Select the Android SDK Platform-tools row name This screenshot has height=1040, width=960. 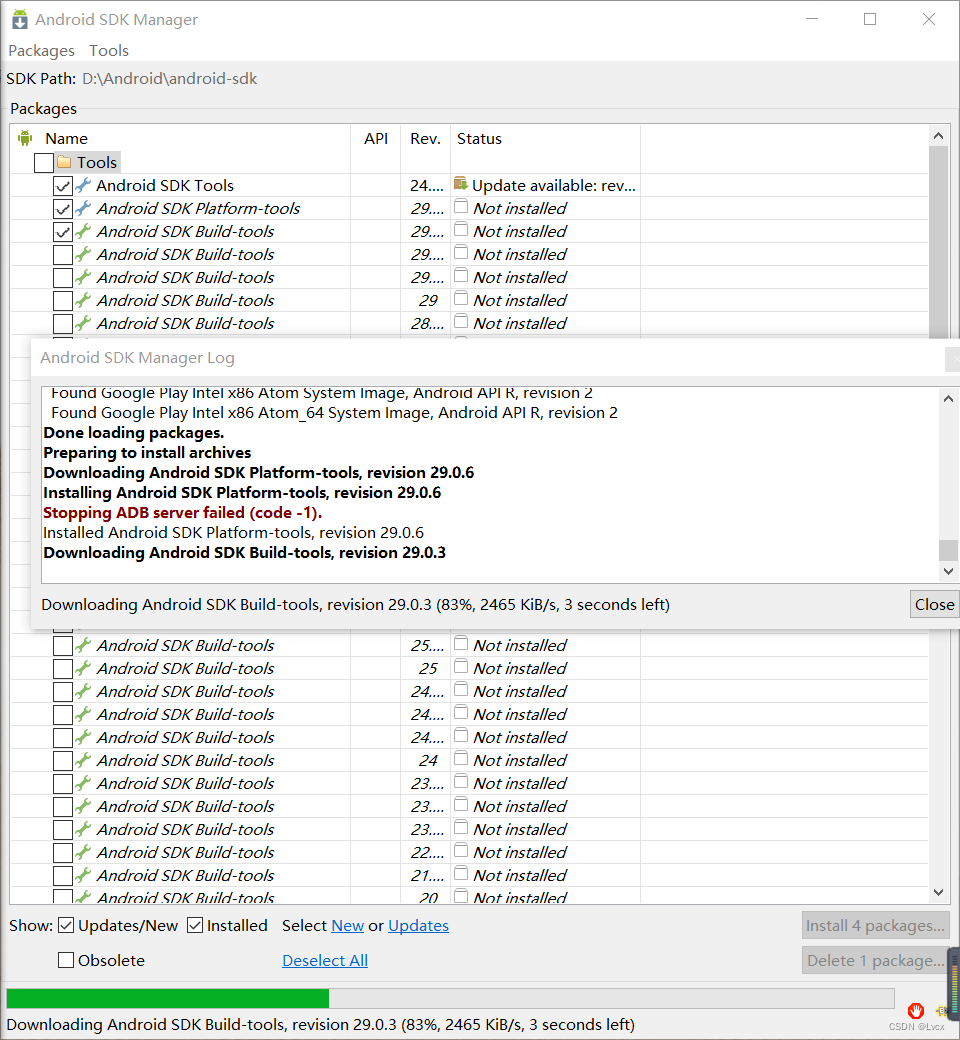pos(198,209)
